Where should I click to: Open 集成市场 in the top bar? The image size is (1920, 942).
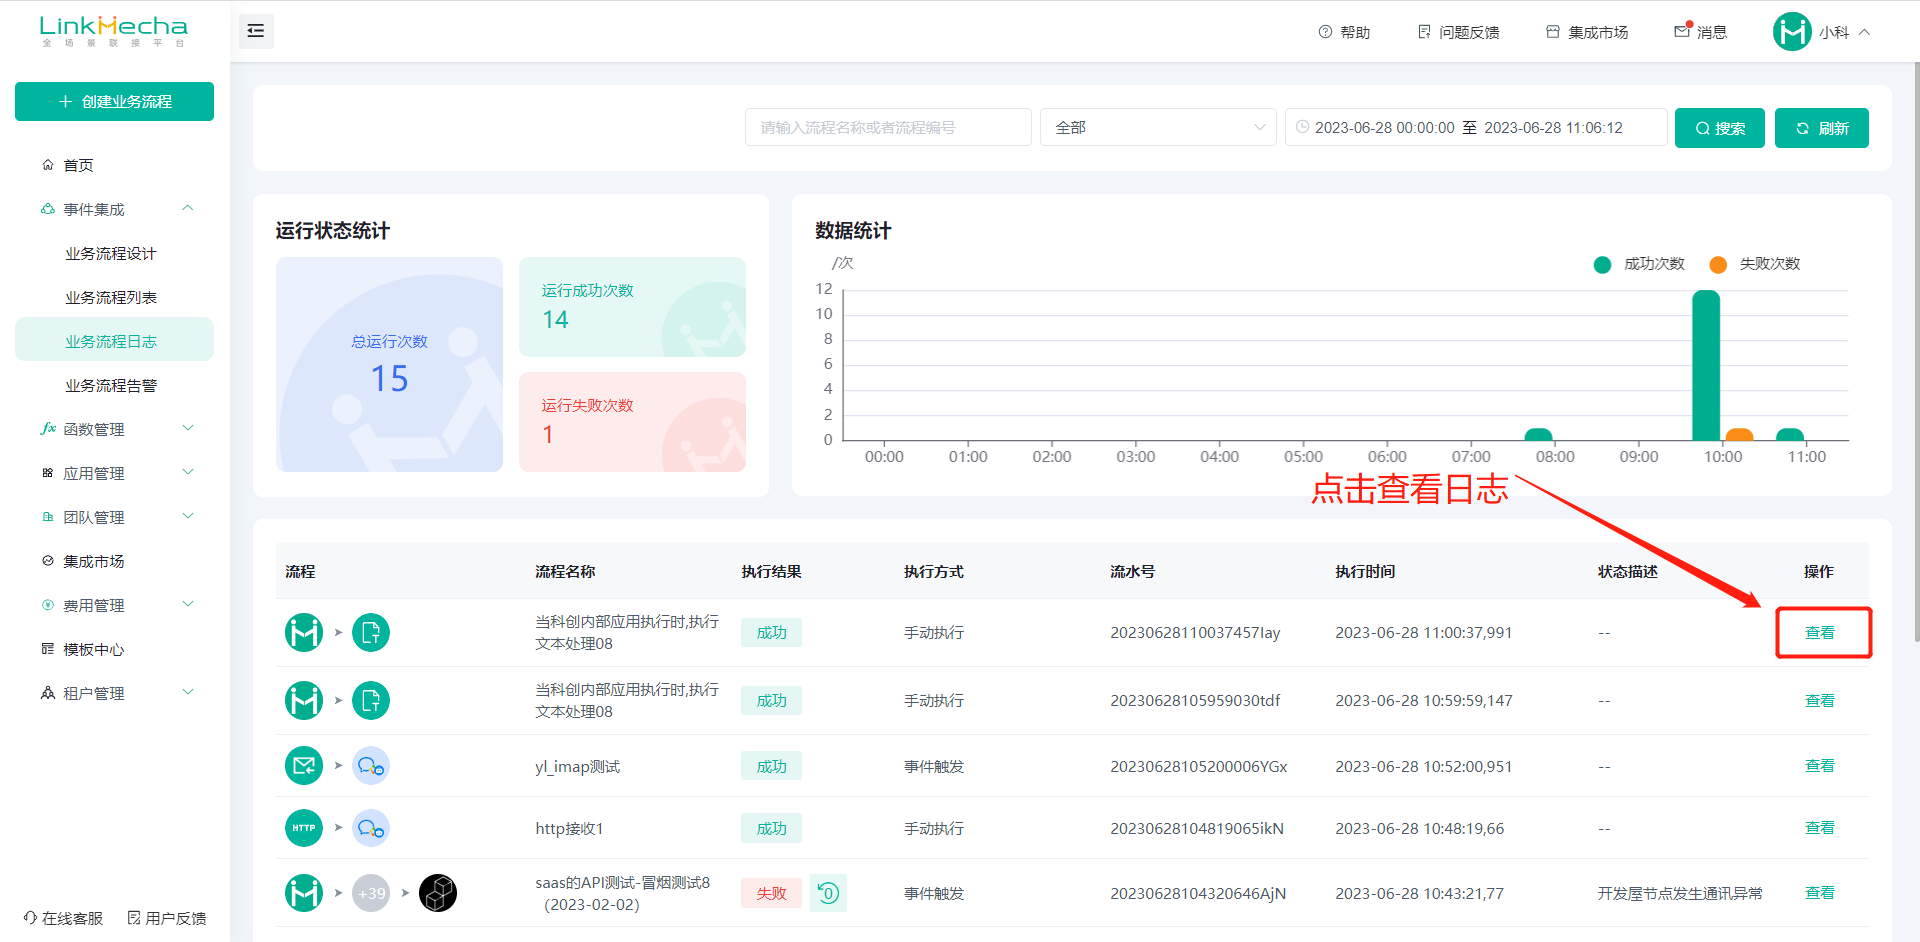pyautogui.click(x=1587, y=32)
